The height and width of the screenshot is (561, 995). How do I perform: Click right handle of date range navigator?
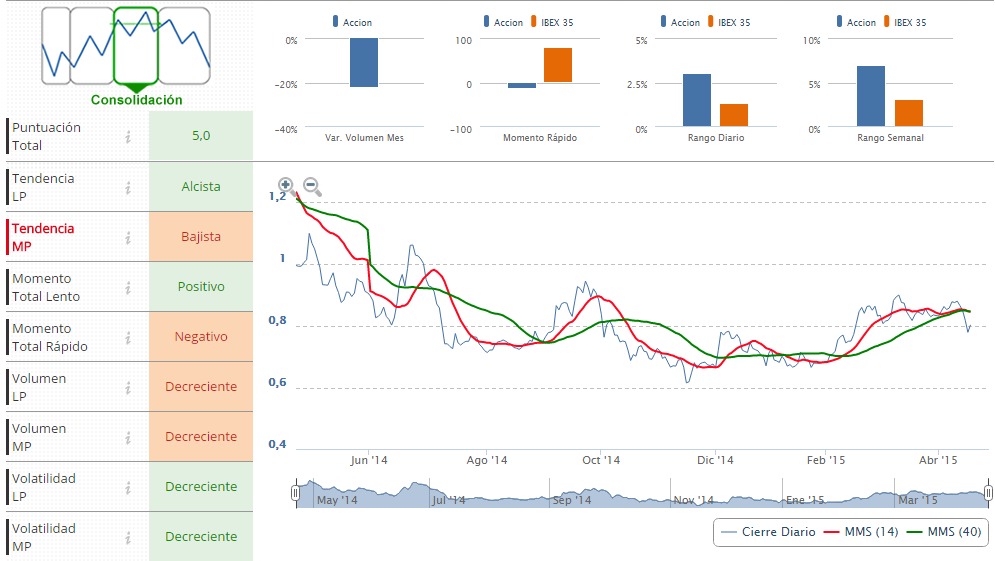pyautogui.click(x=988, y=493)
